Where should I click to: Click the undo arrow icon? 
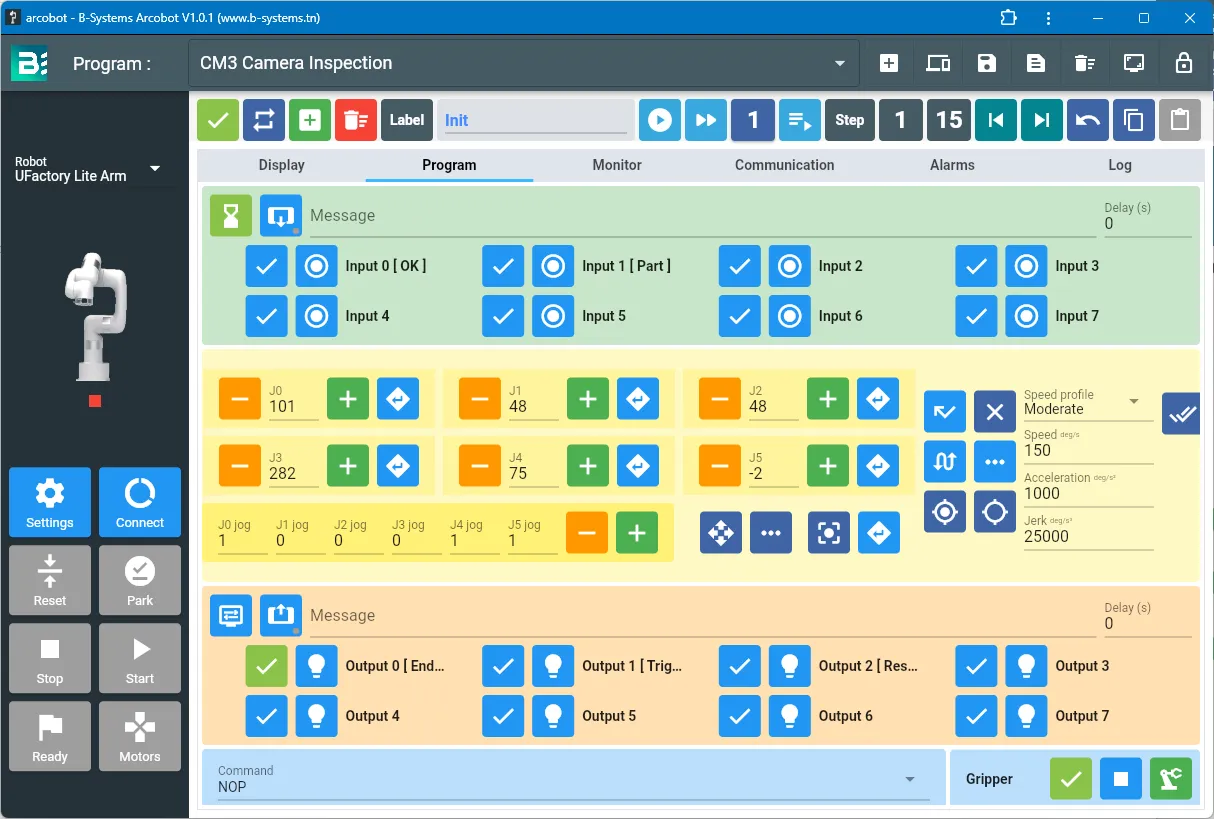1088,120
